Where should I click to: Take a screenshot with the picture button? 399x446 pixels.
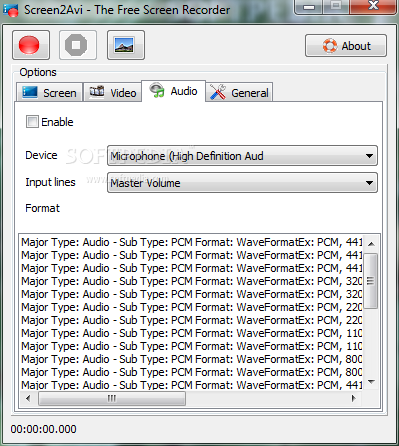[x=126, y=45]
